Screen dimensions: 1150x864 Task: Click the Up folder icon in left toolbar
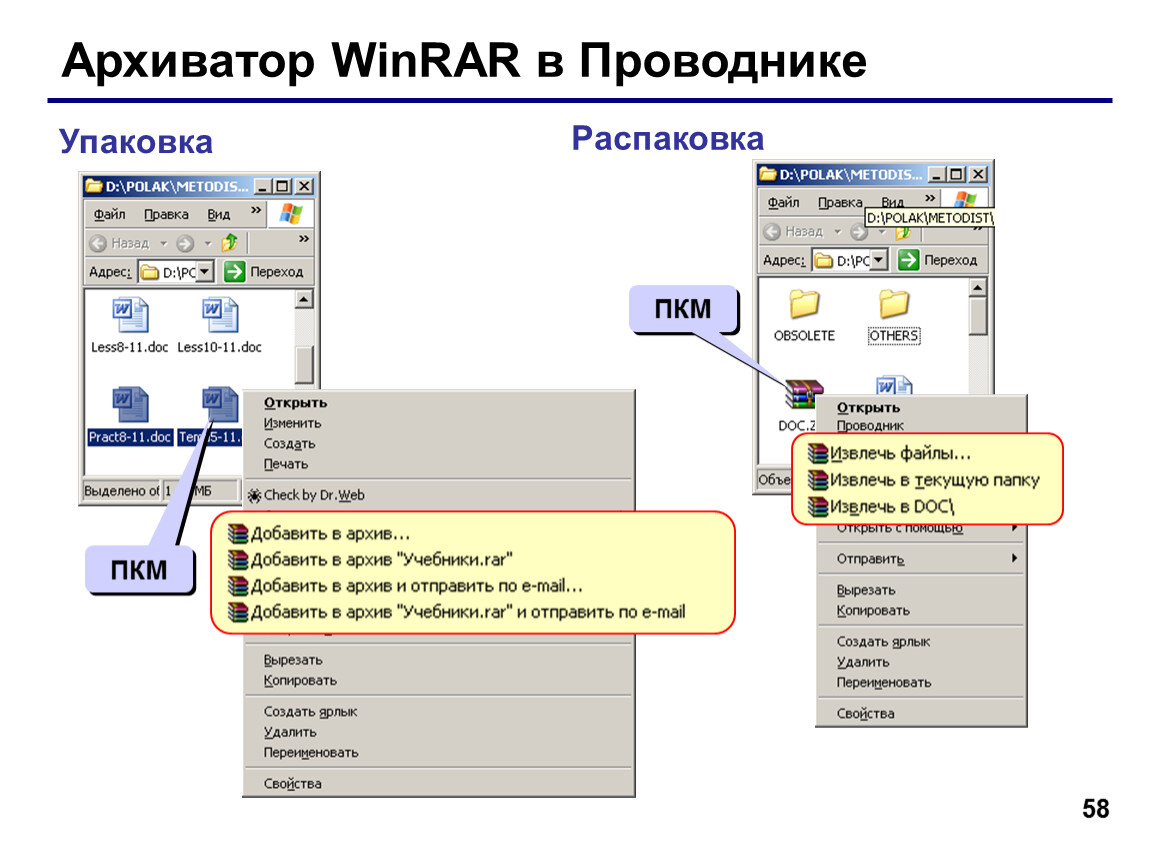pos(230,242)
